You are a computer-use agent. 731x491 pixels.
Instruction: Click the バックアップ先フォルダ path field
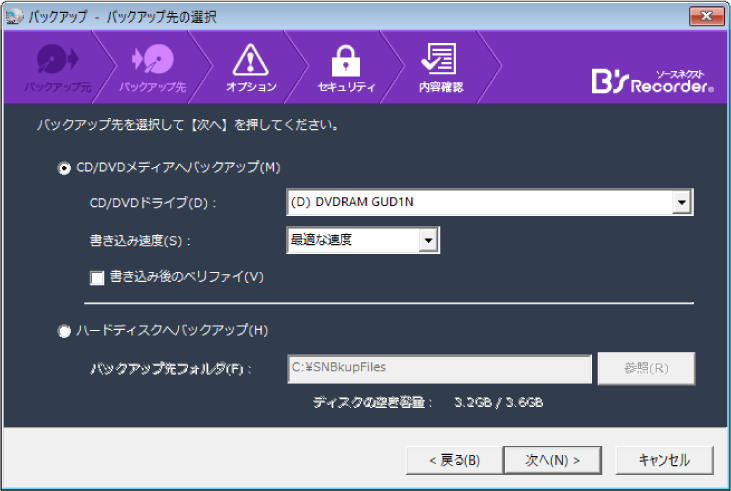coord(439,367)
